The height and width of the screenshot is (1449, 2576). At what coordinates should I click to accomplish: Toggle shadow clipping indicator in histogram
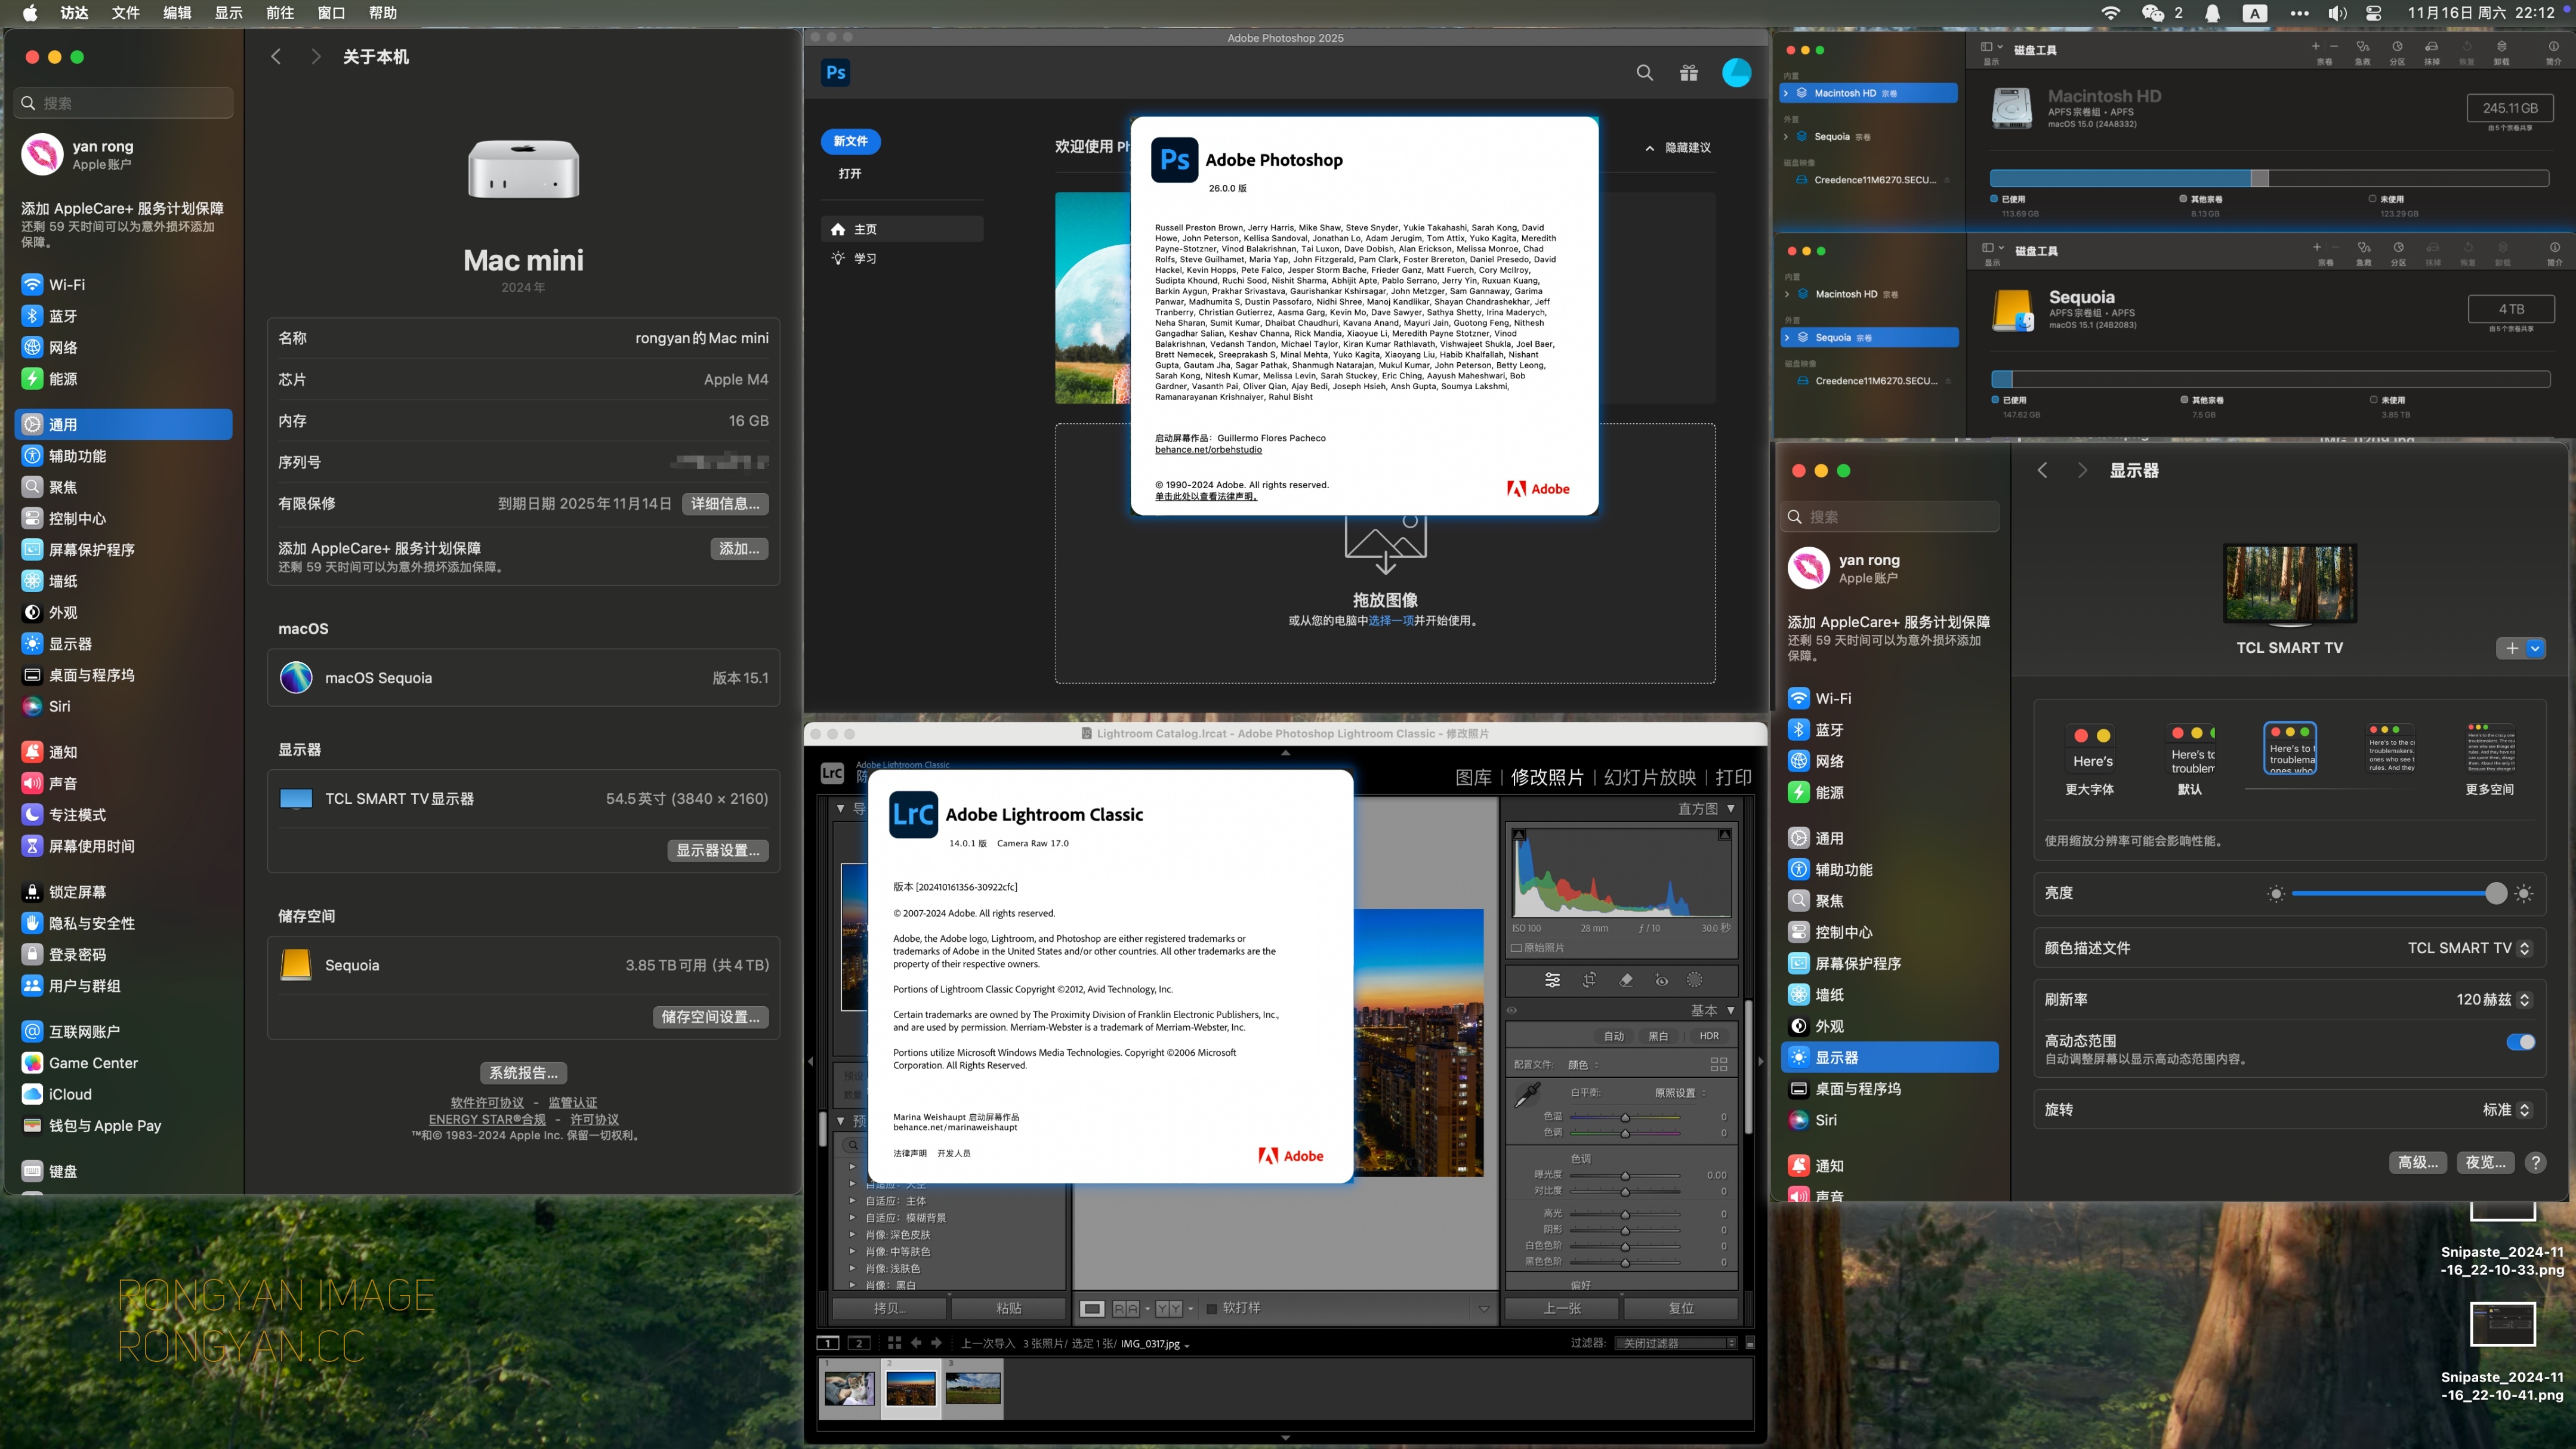pyautogui.click(x=1519, y=834)
